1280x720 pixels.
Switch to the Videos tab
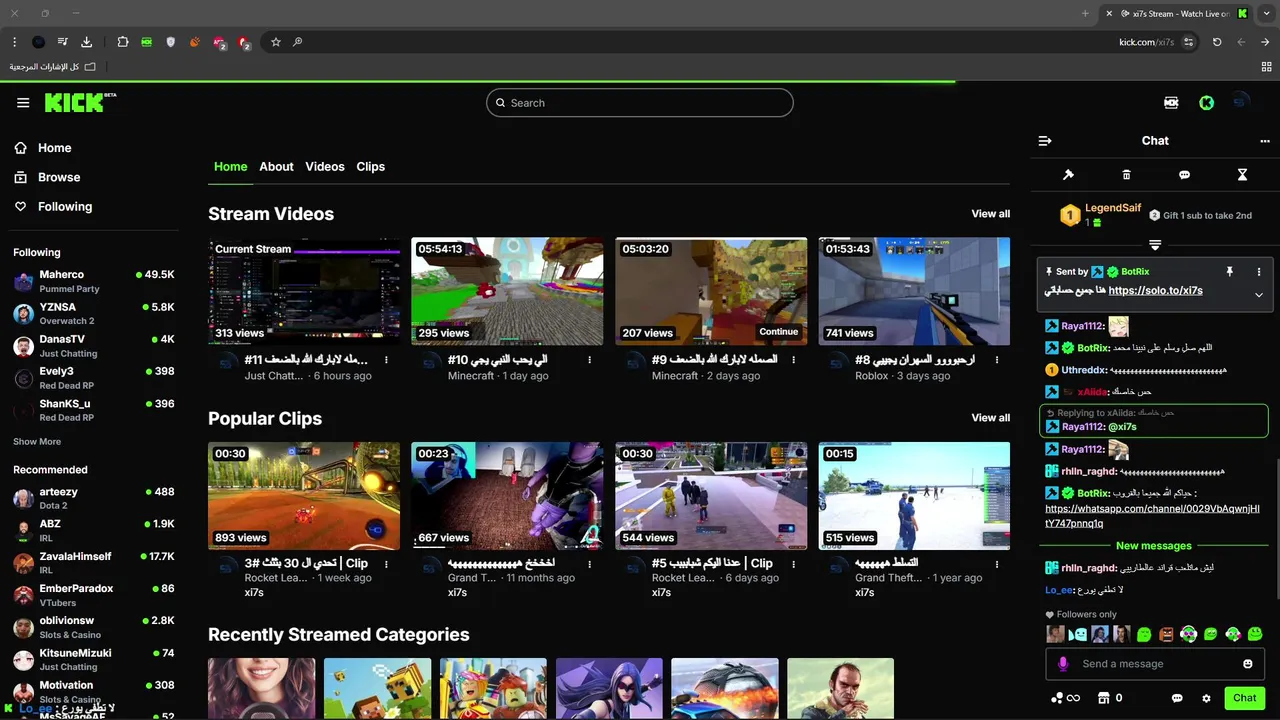coord(325,167)
